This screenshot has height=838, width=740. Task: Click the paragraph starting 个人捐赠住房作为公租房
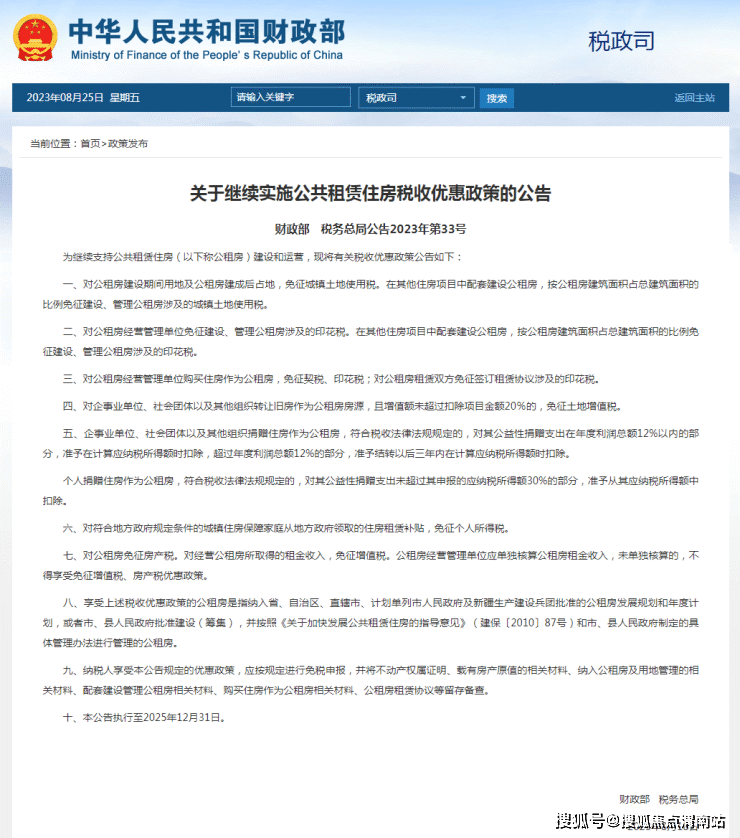click(x=370, y=491)
